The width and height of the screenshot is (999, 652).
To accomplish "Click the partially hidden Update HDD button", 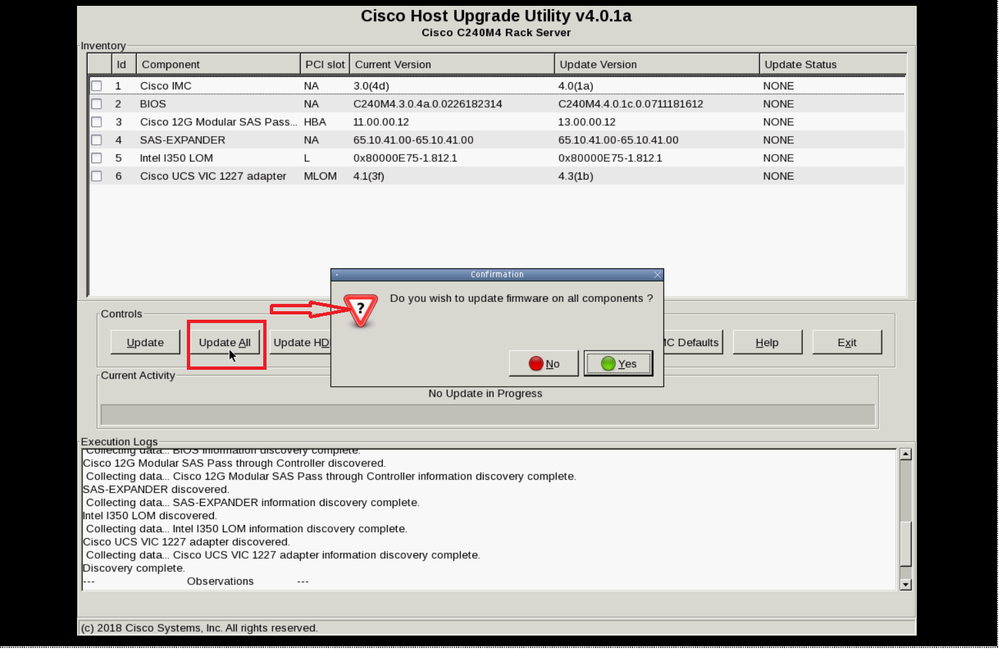I will click(299, 342).
